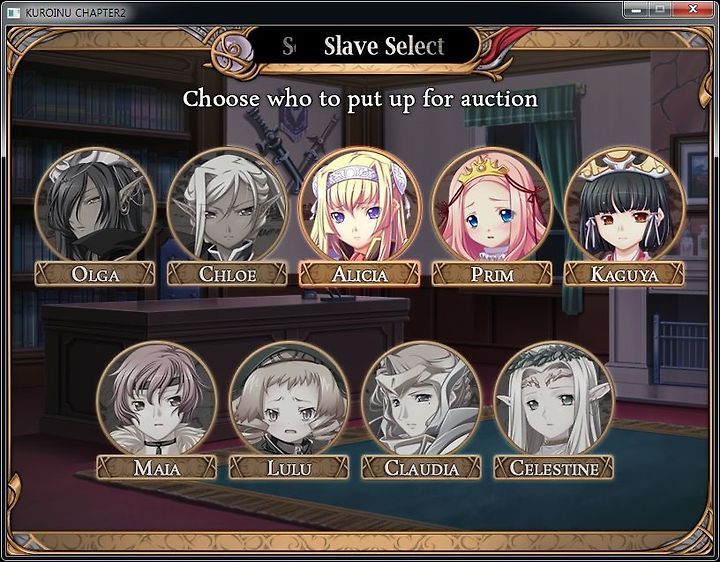
Task: Select Maia's portrait in bottom row
Action: tap(157, 399)
